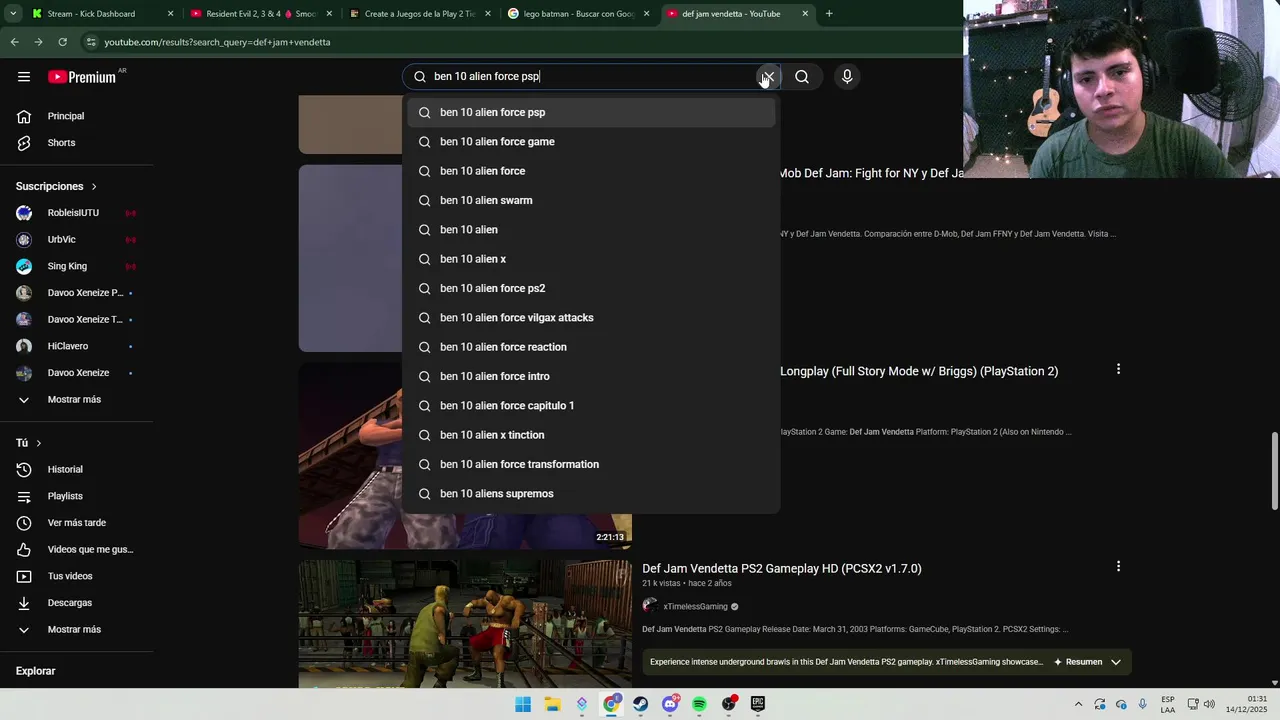Expand Mostrar más under Descargas
The image size is (1280, 720).
[76, 630]
